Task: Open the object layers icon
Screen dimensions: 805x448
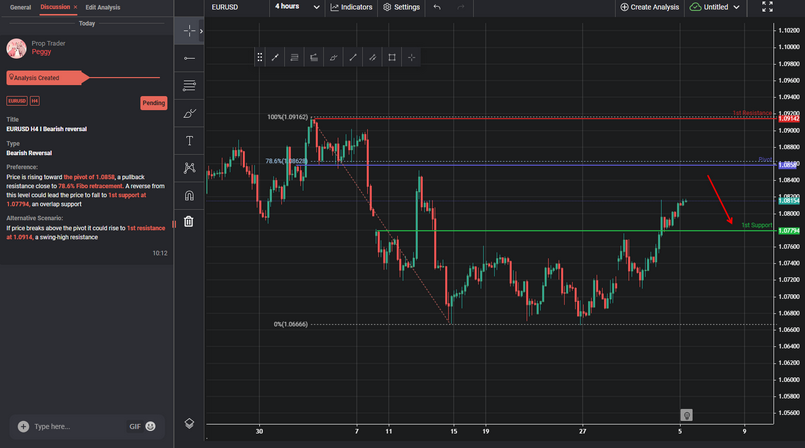Action: point(189,423)
